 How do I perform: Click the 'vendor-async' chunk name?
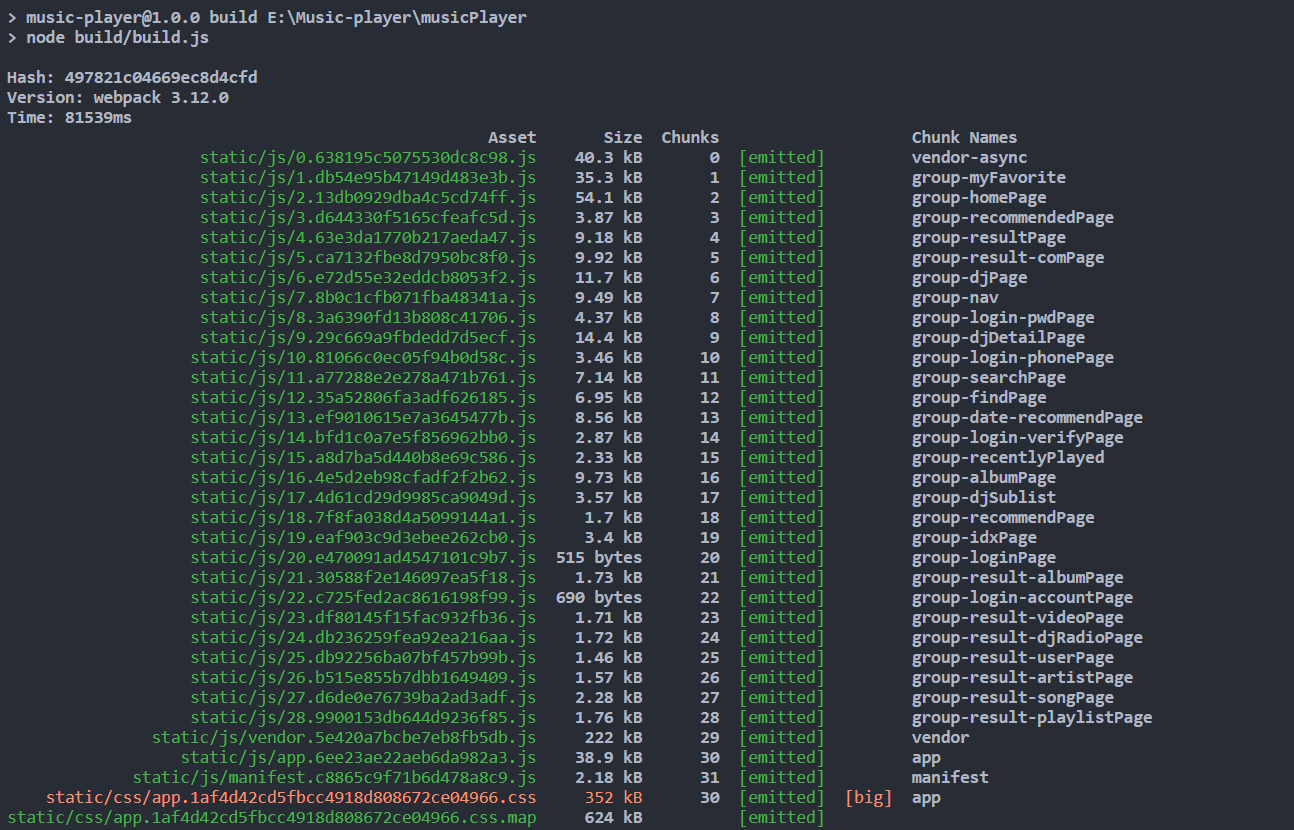pyautogui.click(x=969, y=158)
